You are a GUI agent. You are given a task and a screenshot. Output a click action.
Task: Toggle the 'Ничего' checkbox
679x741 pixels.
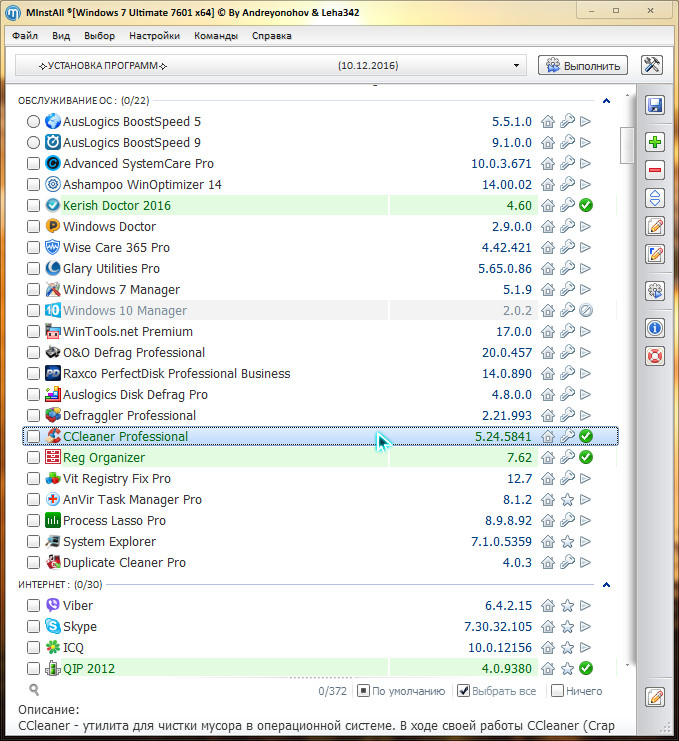coord(558,691)
